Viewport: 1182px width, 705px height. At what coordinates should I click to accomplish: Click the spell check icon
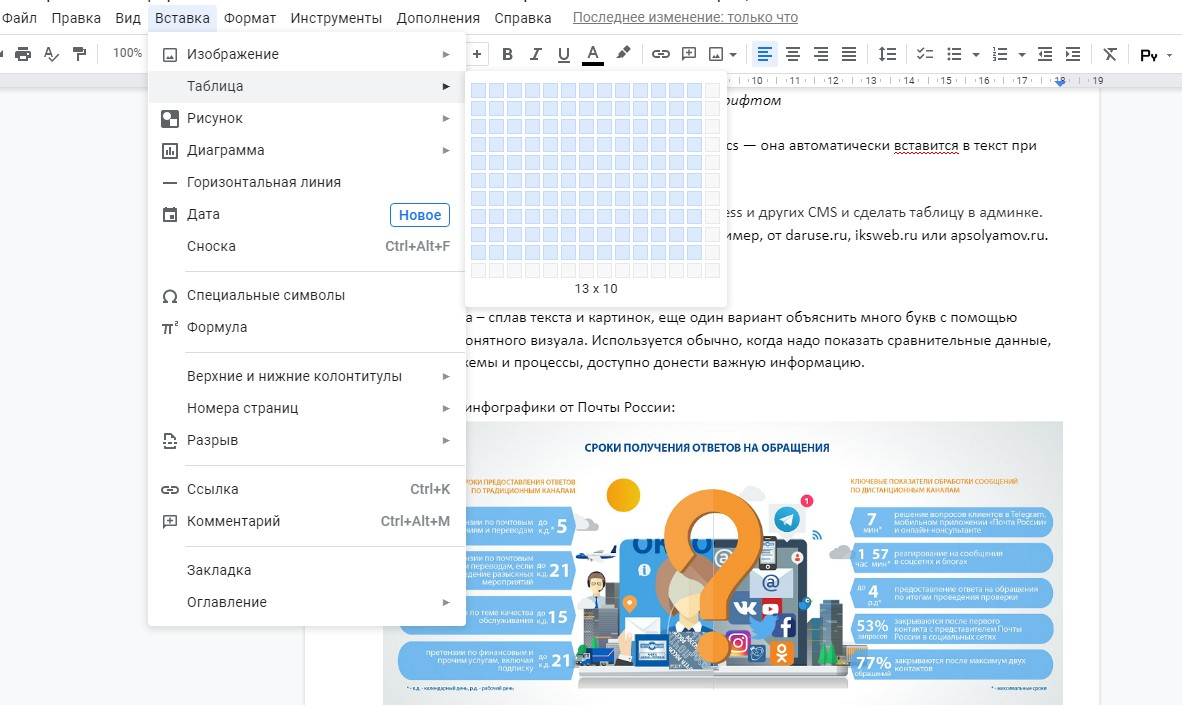52,54
